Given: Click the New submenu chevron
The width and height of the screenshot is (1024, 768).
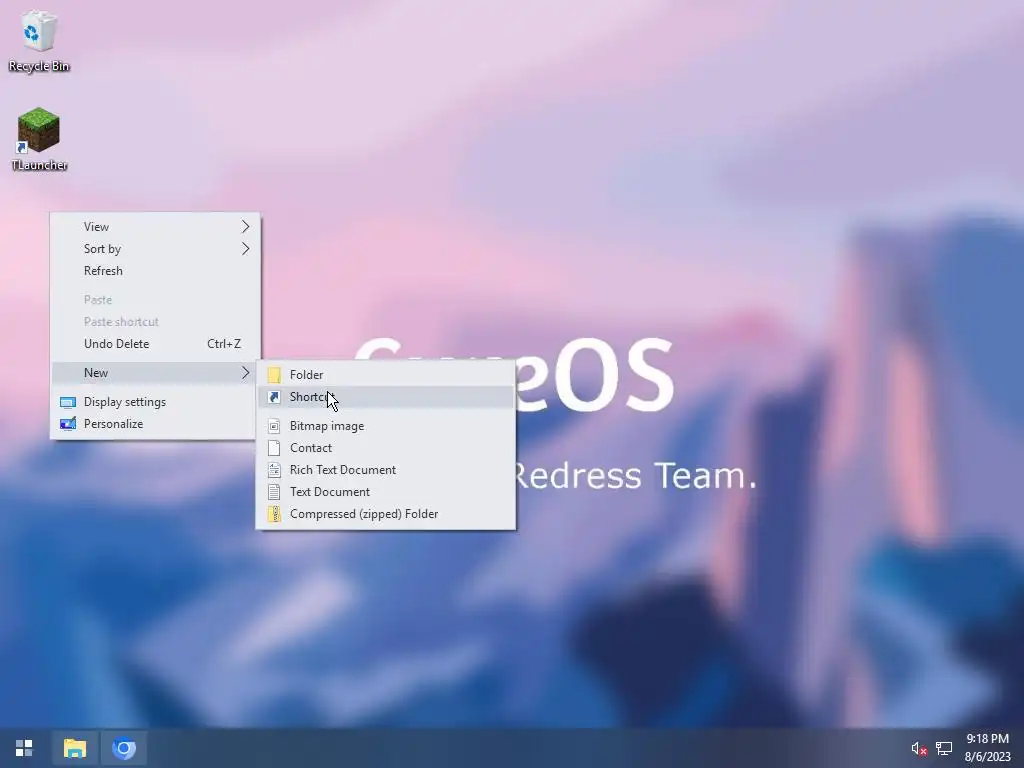Looking at the screenshot, I should [x=246, y=373].
